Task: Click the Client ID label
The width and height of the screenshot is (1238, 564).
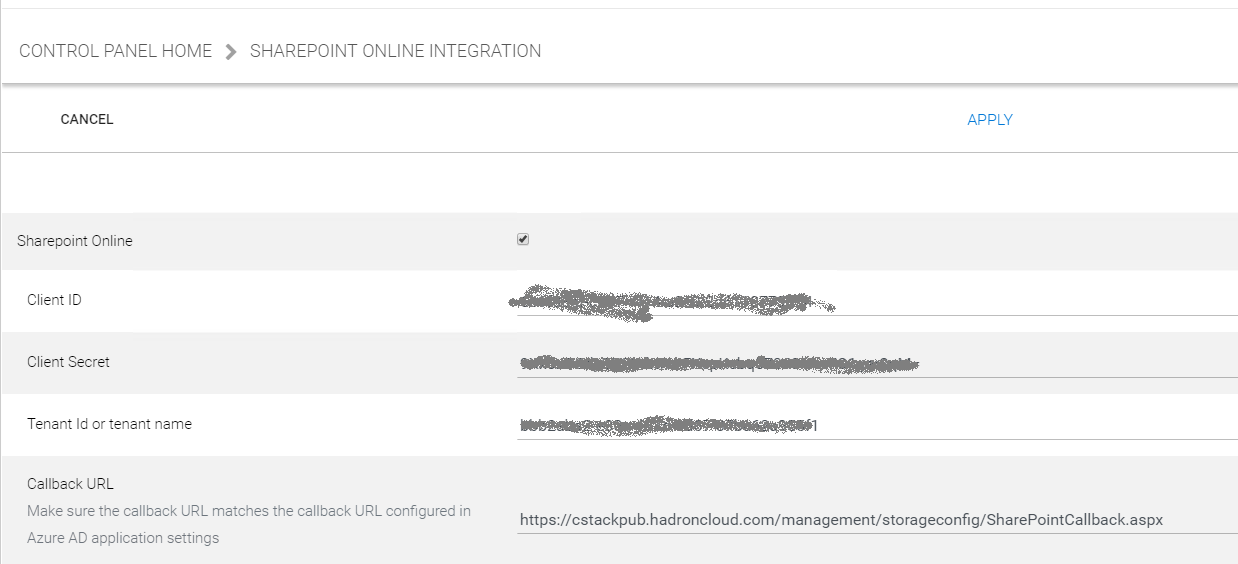Action: pos(54,300)
